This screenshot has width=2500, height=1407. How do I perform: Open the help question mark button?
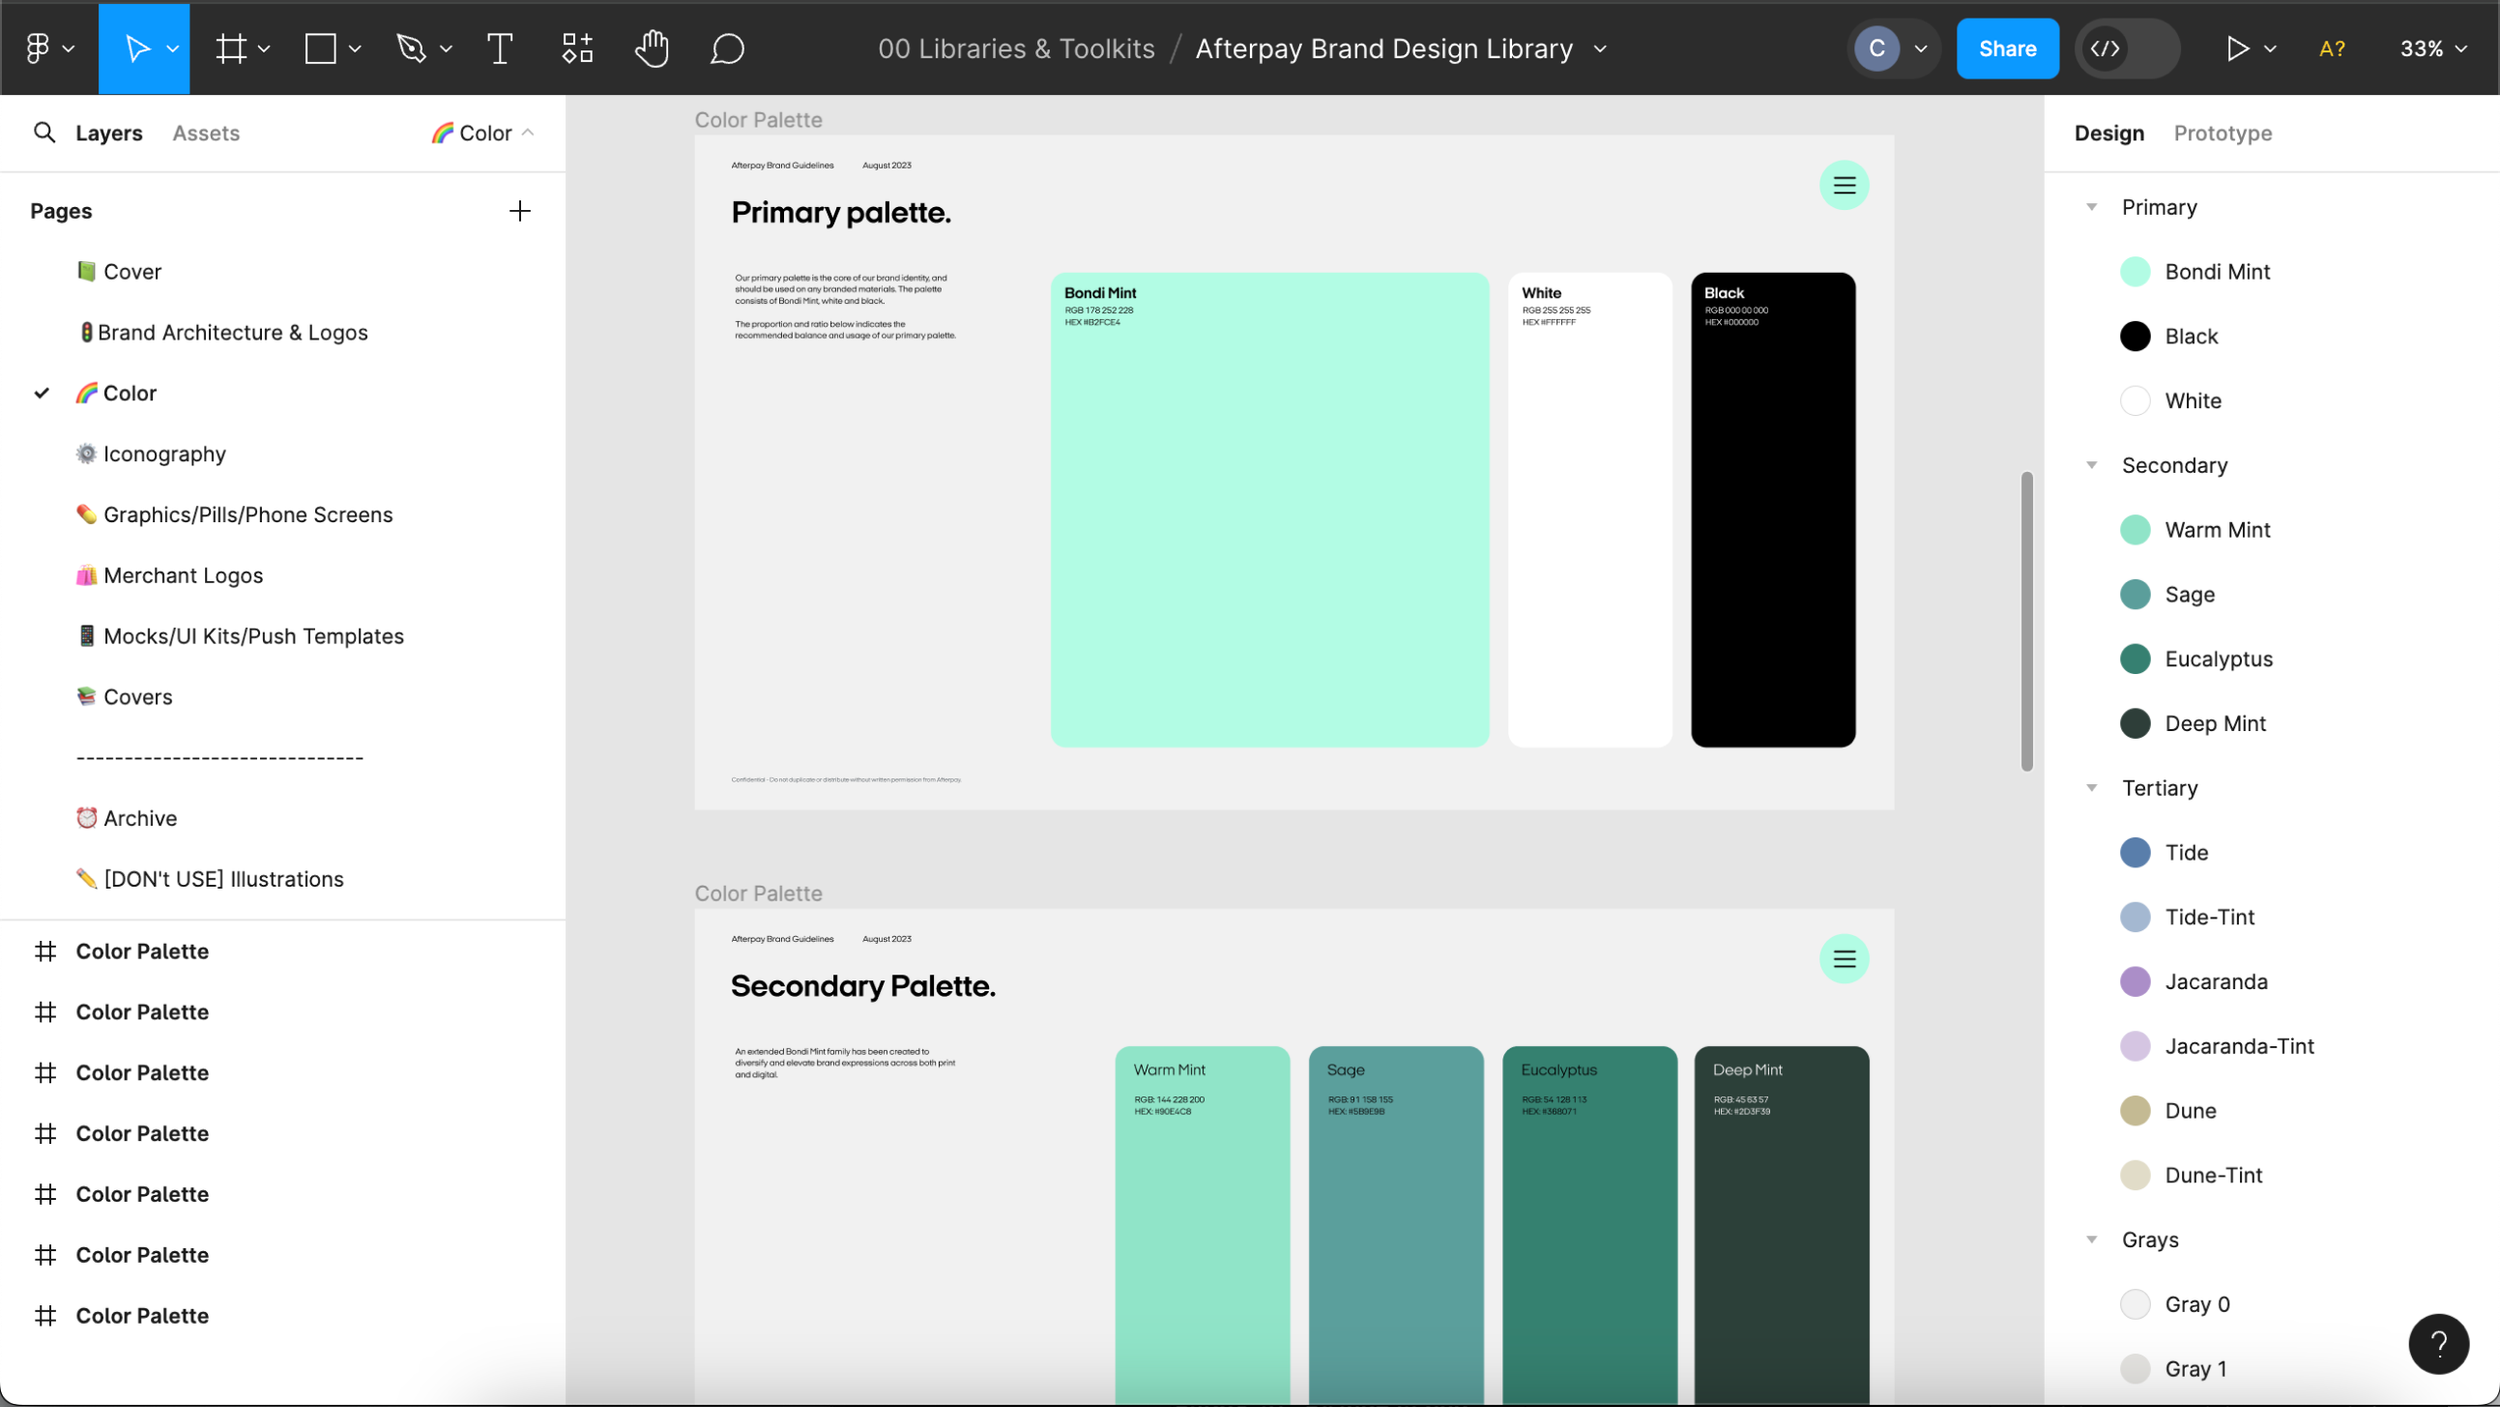[x=2438, y=1343]
